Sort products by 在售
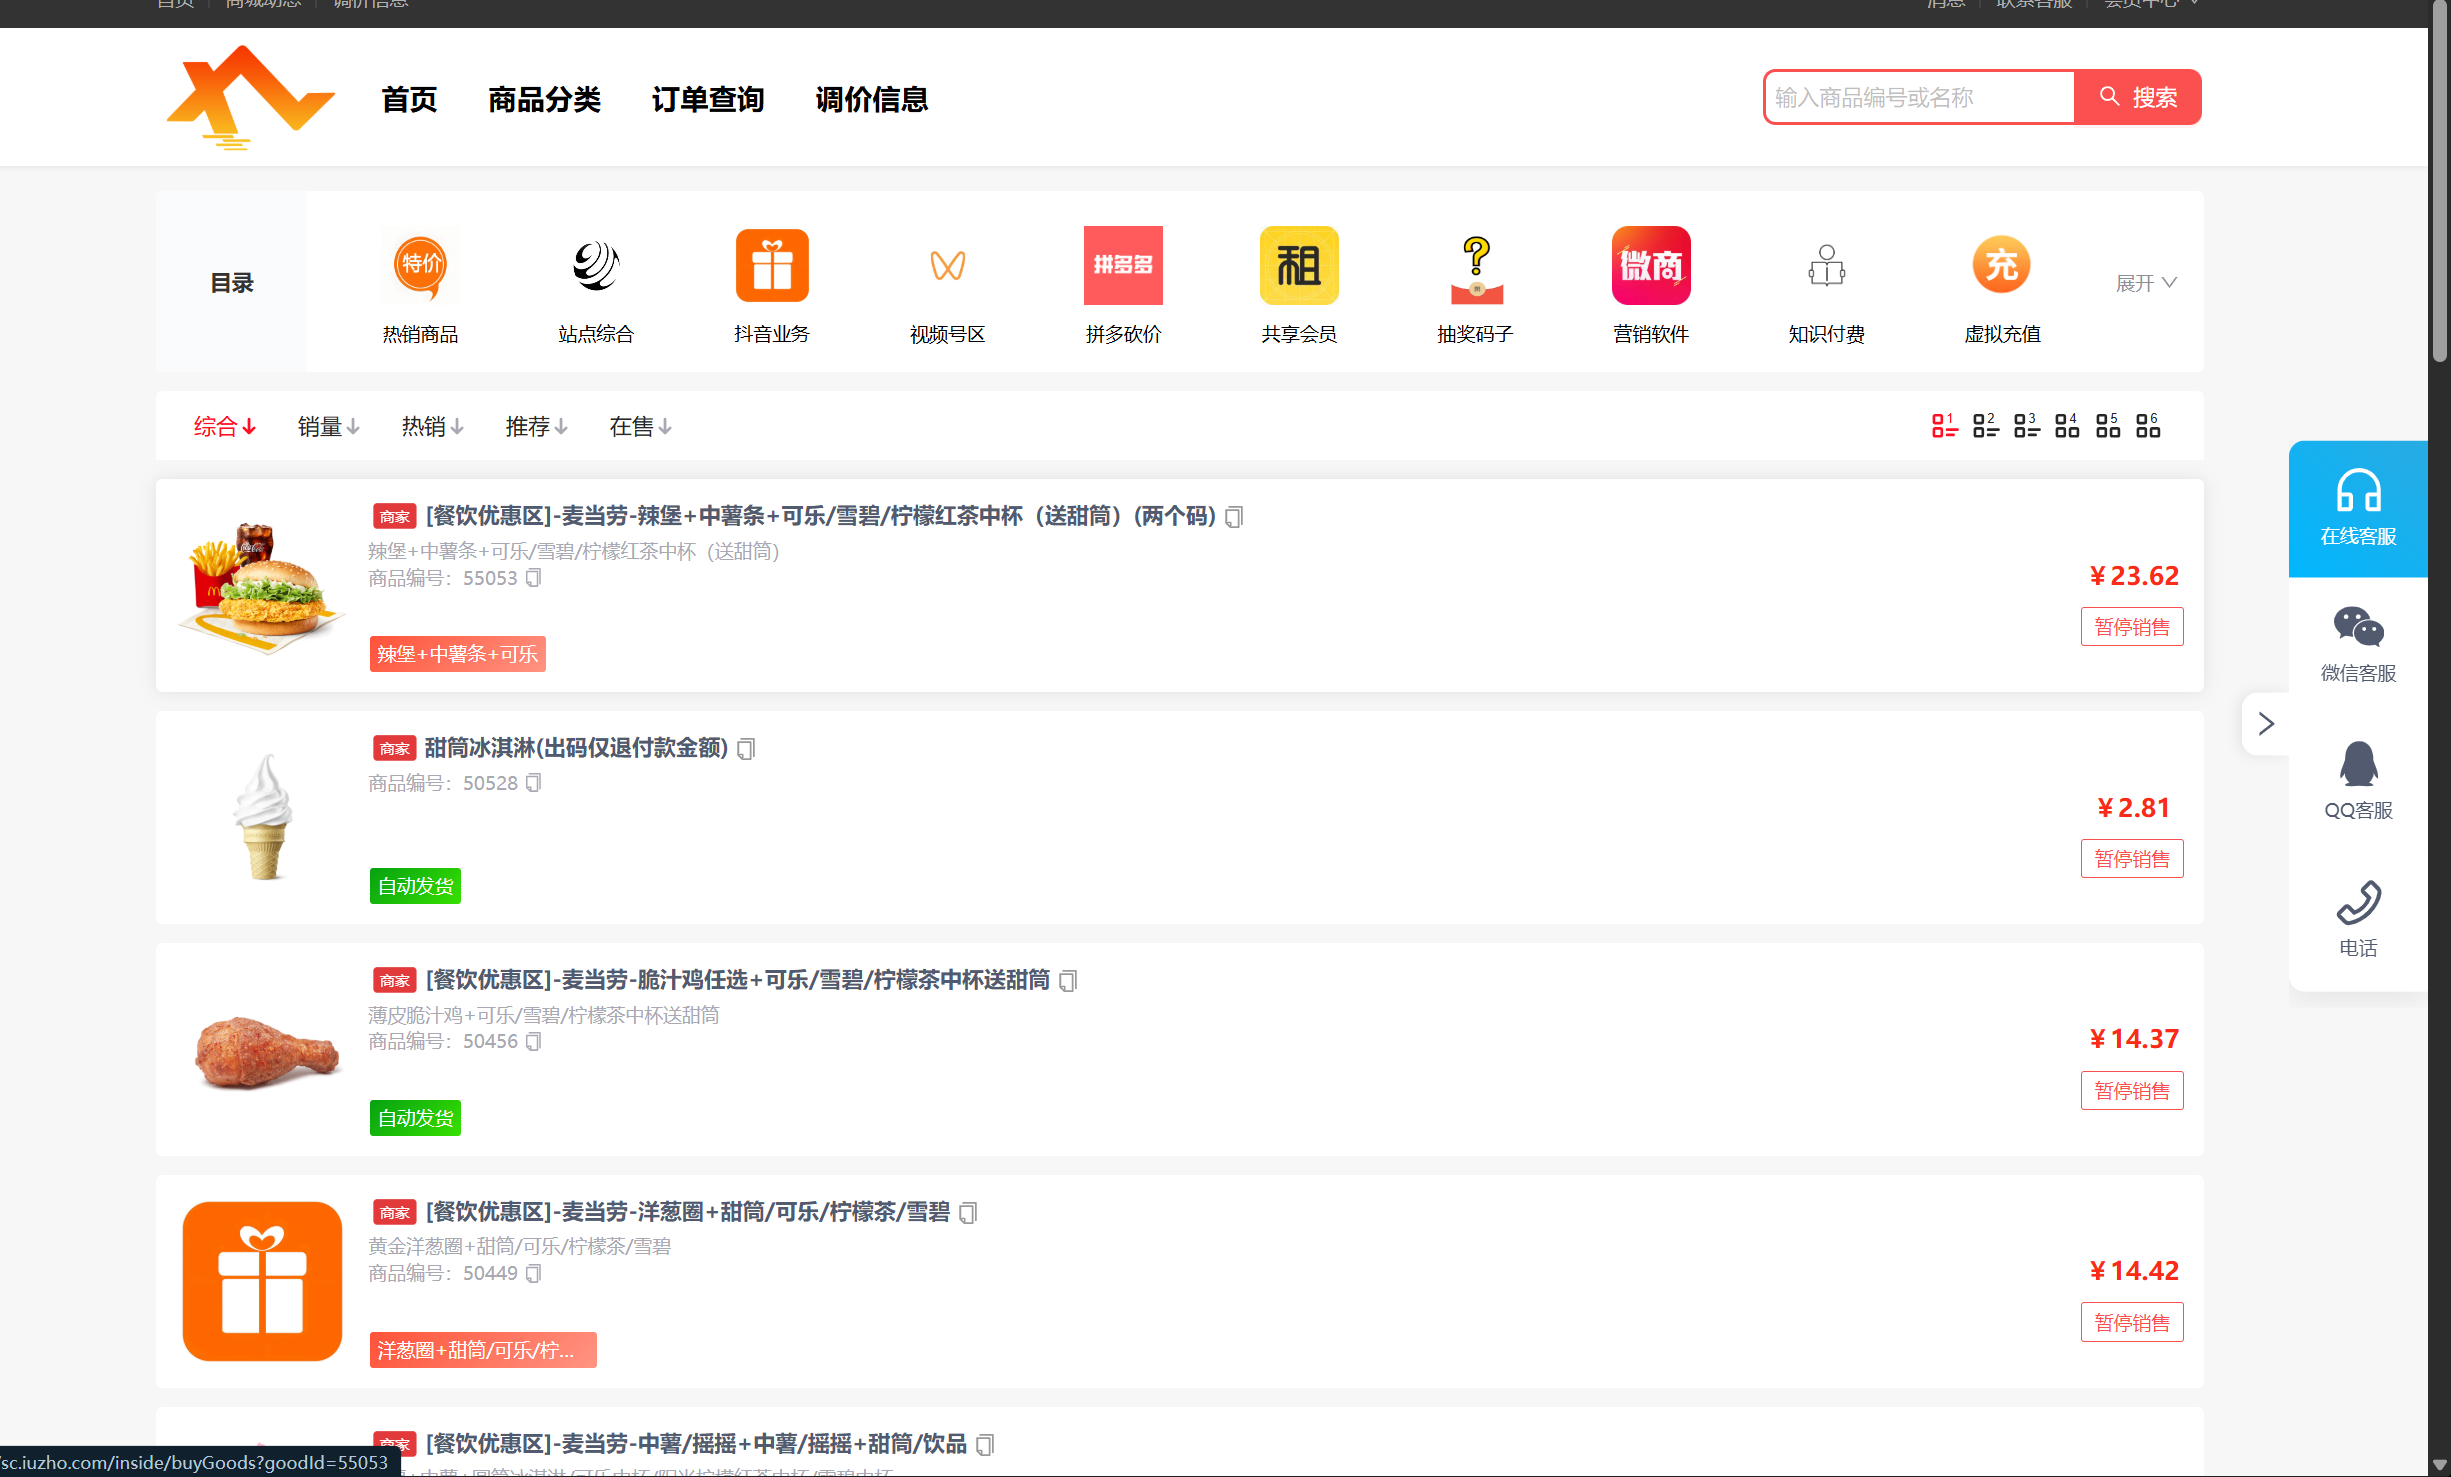Screen dimensions: 2451x1477 coord(641,427)
